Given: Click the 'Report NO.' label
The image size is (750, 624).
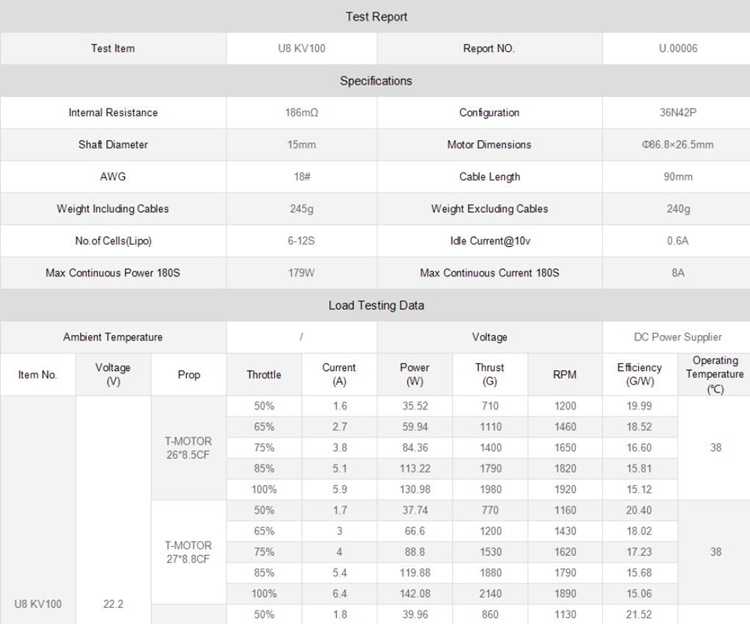Looking at the screenshot, I should click(489, 48).
